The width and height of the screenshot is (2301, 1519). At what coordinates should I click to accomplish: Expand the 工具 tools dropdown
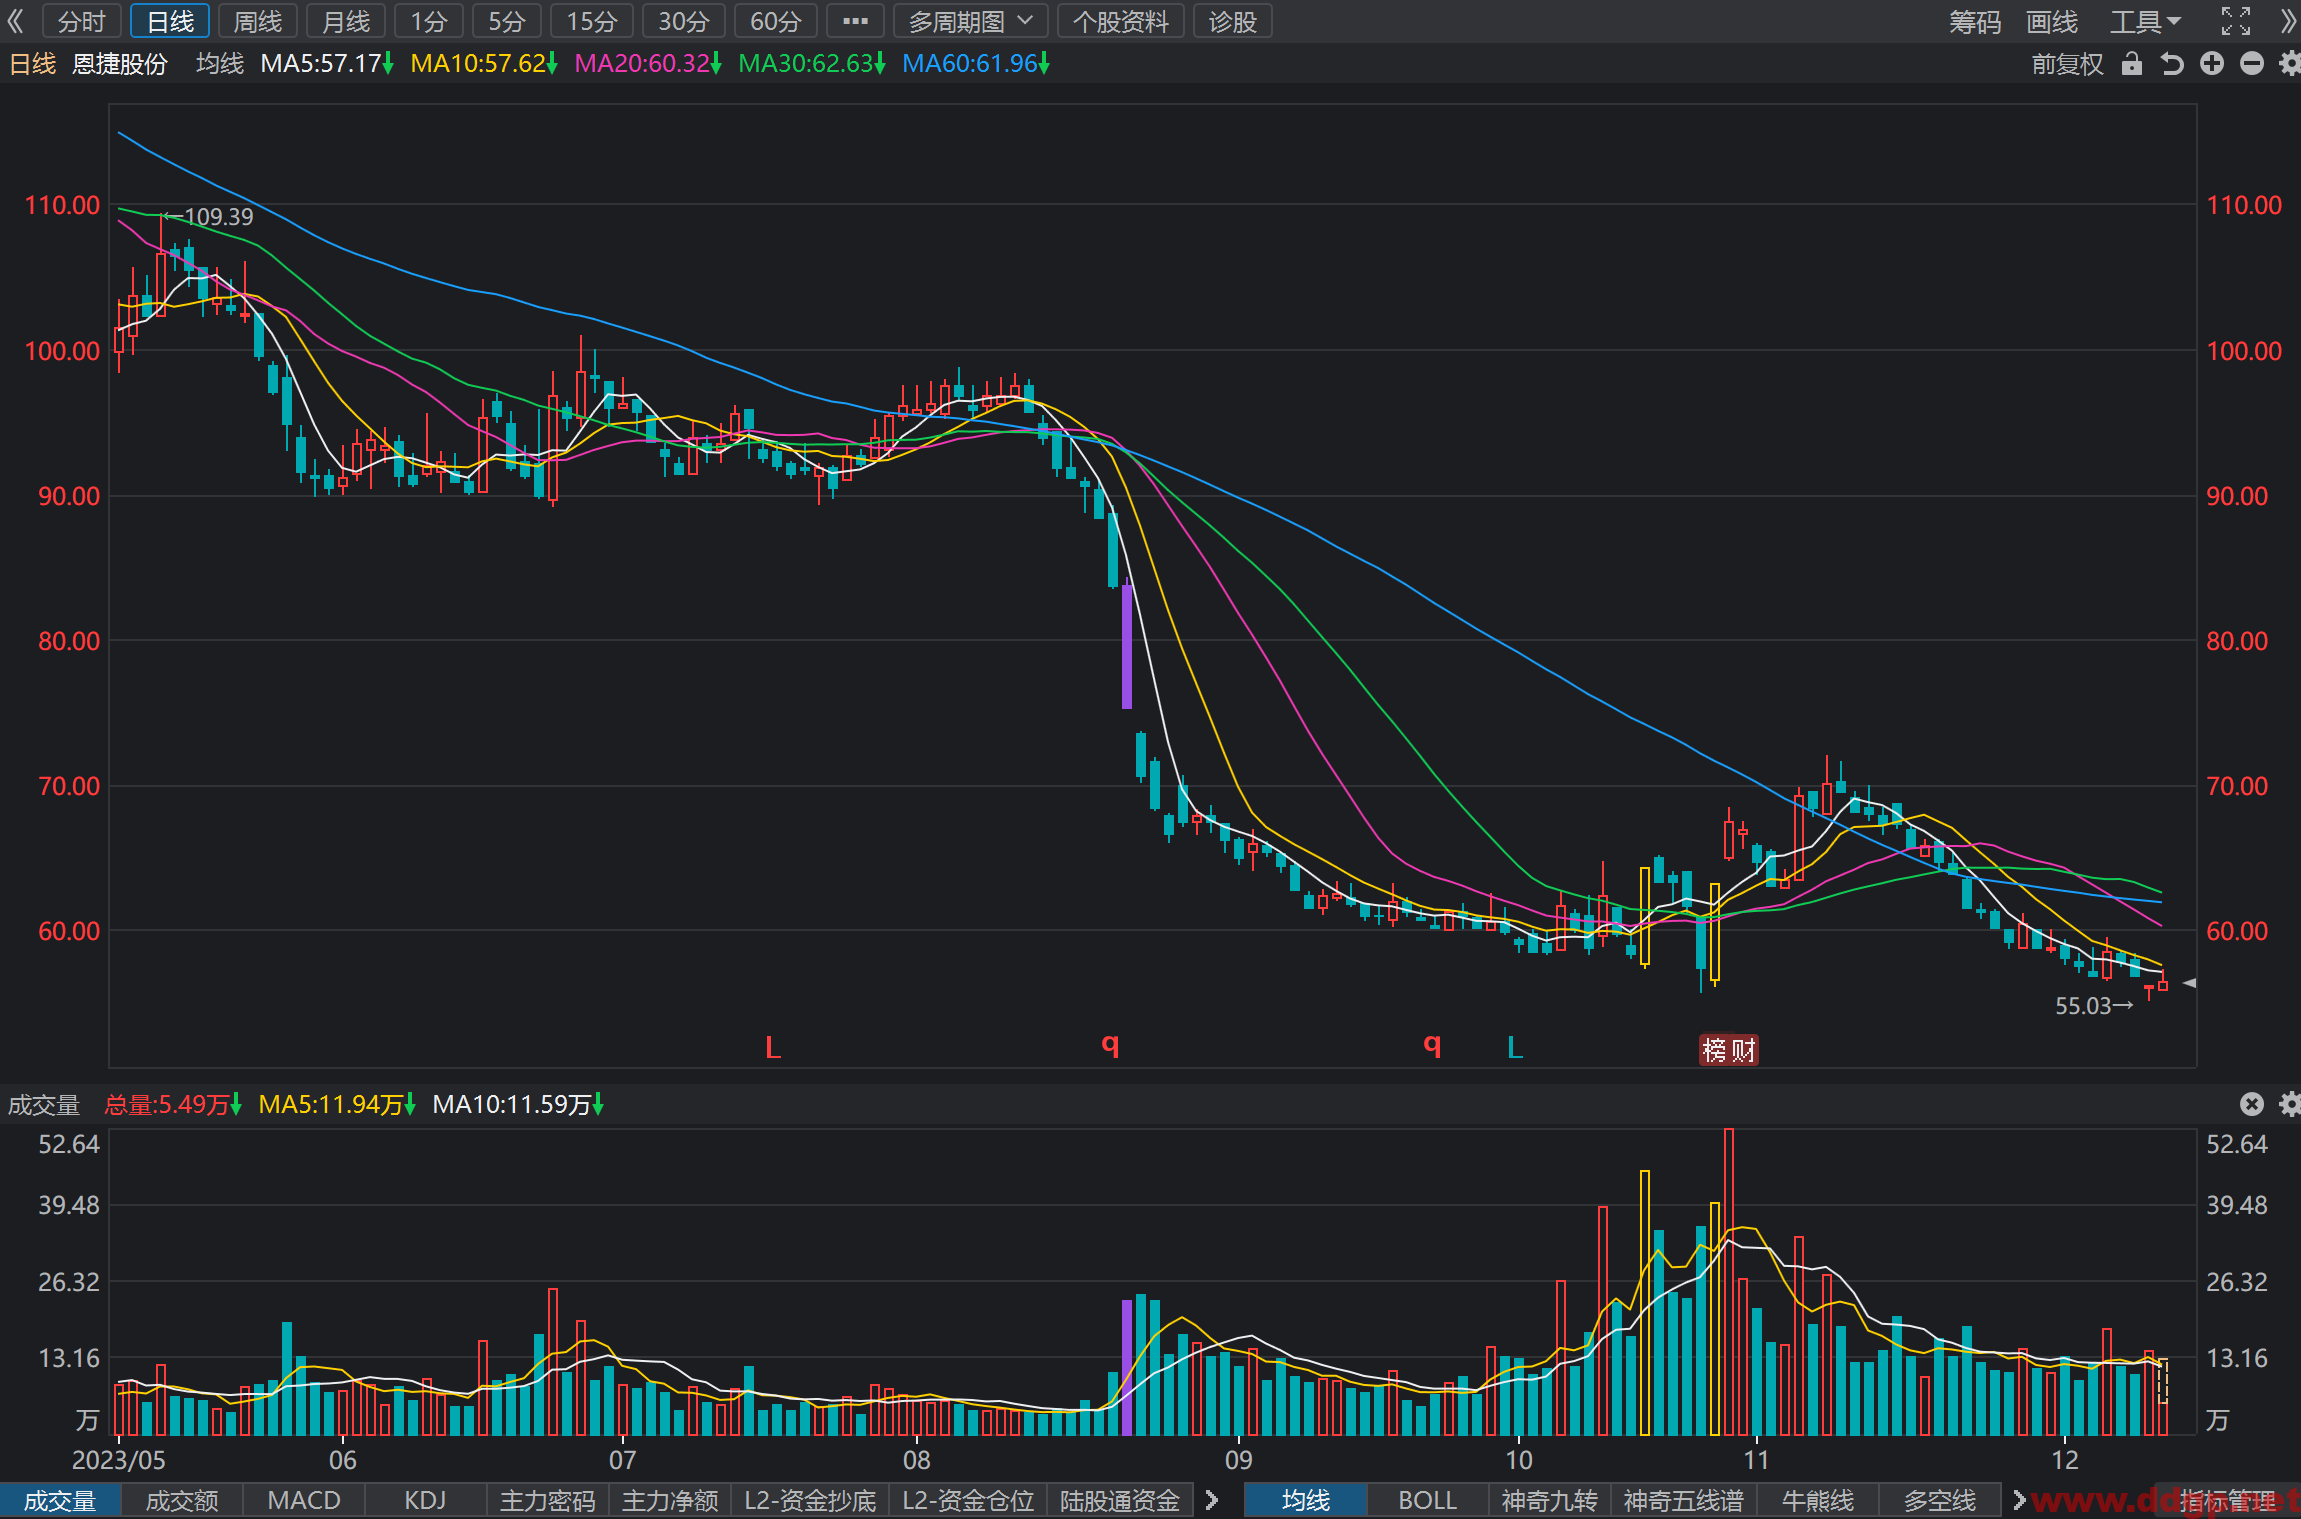(x=2145, y=21)
